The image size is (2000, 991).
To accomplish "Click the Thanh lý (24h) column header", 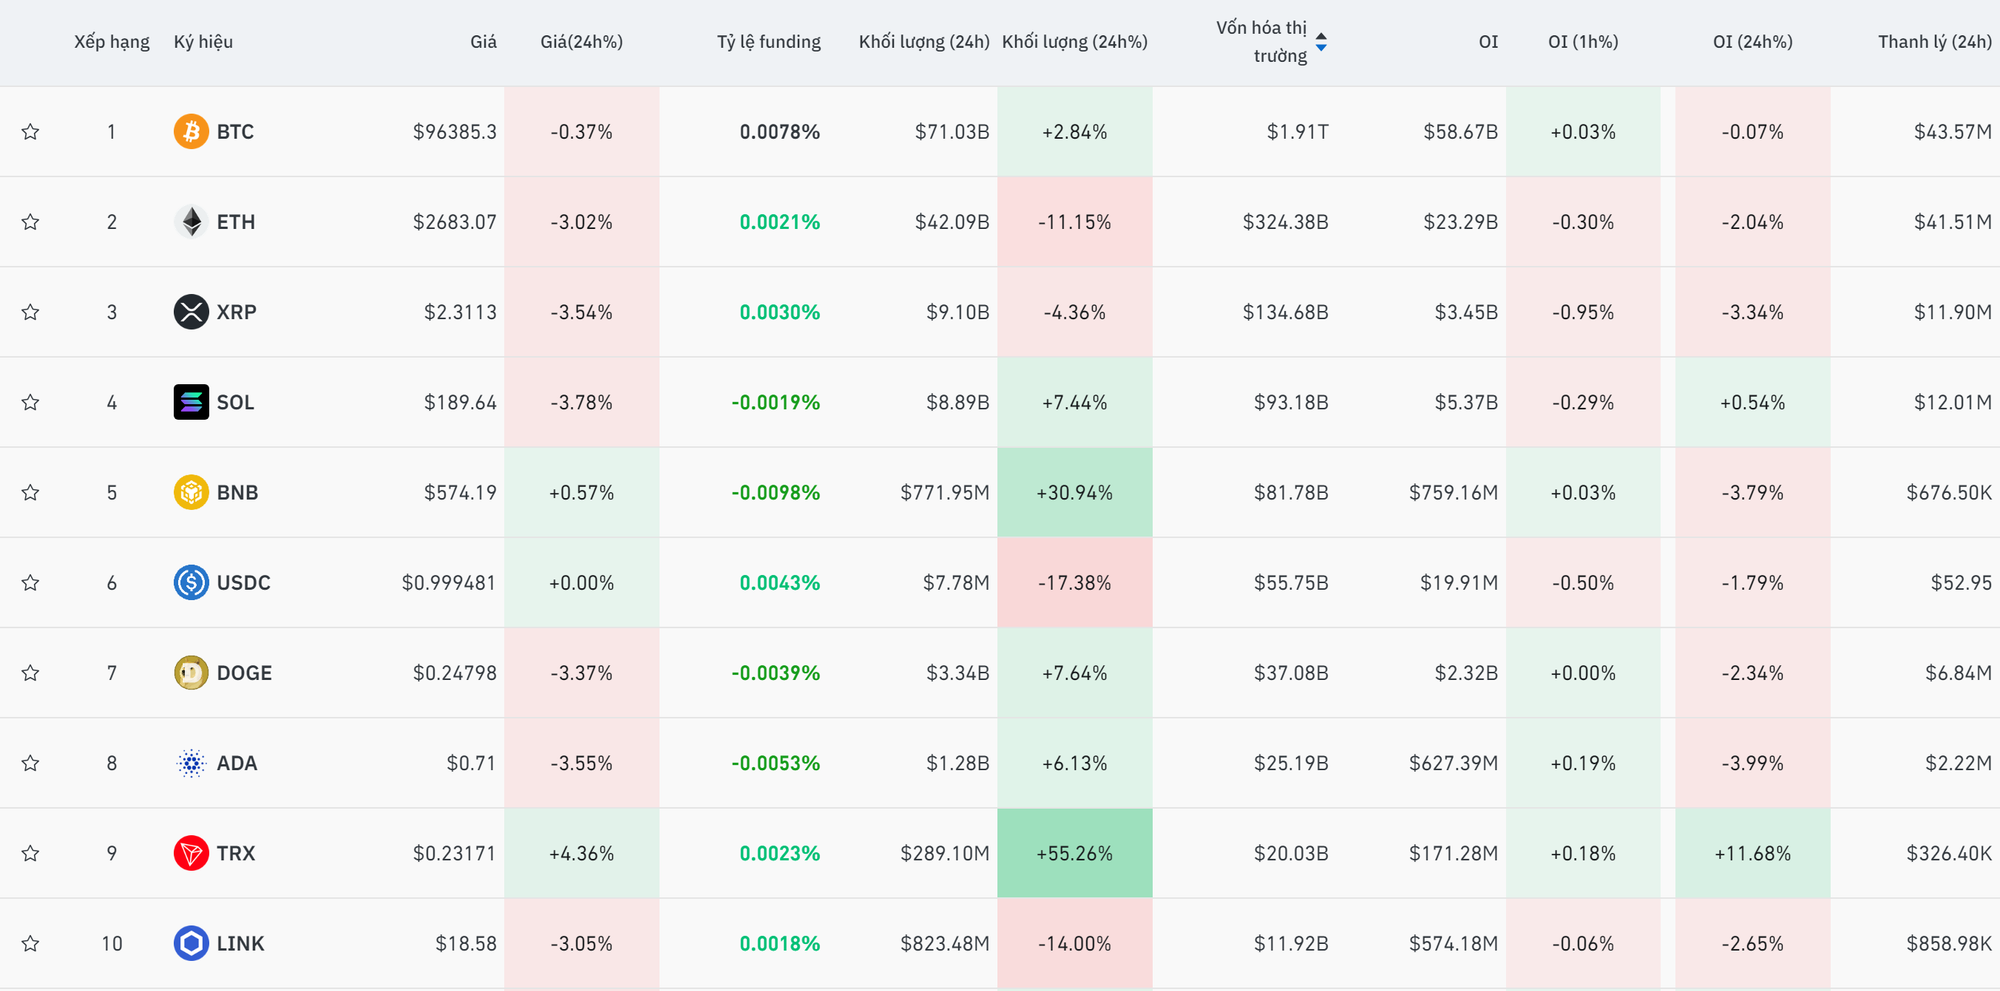I will (x=1934, y=42).
